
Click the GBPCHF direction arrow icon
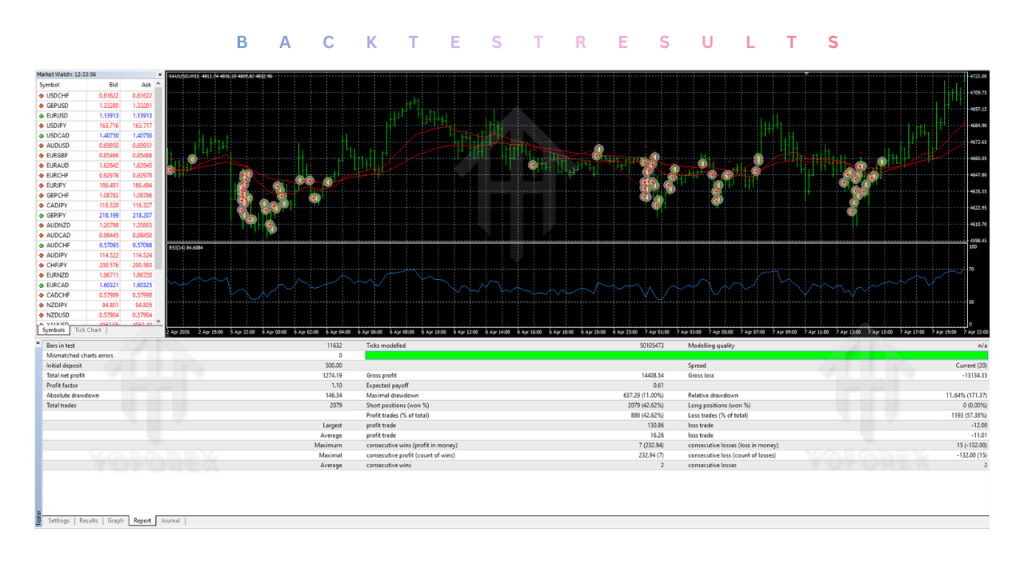pos(42,195)
